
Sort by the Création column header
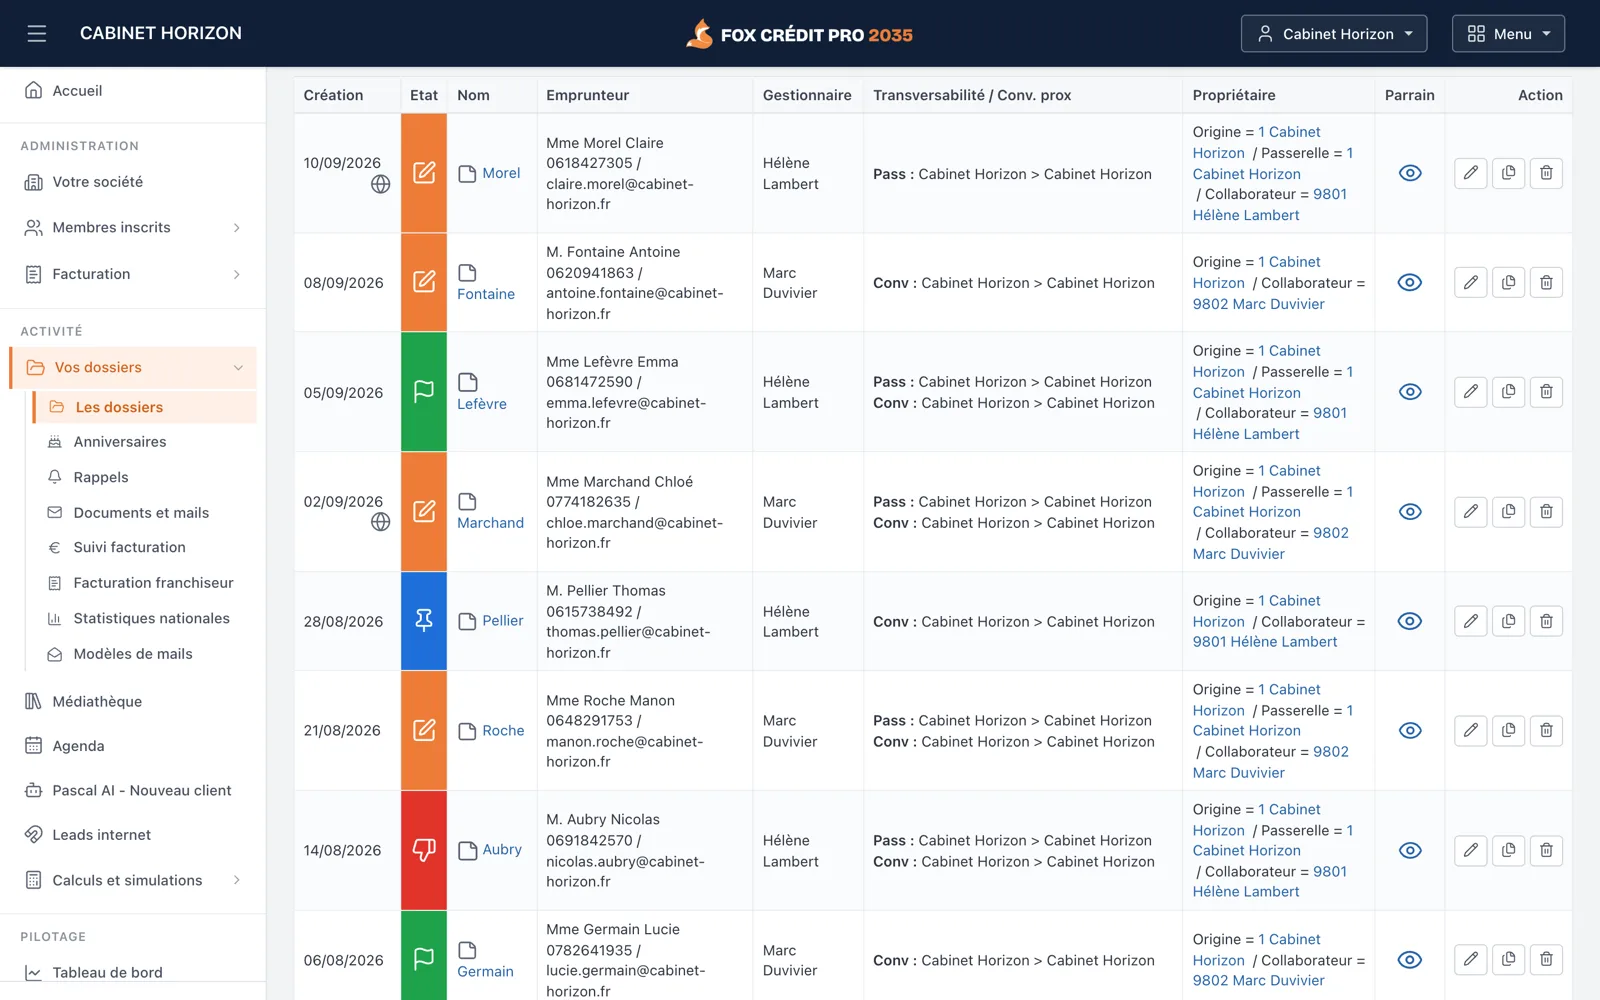click(333, 95)
